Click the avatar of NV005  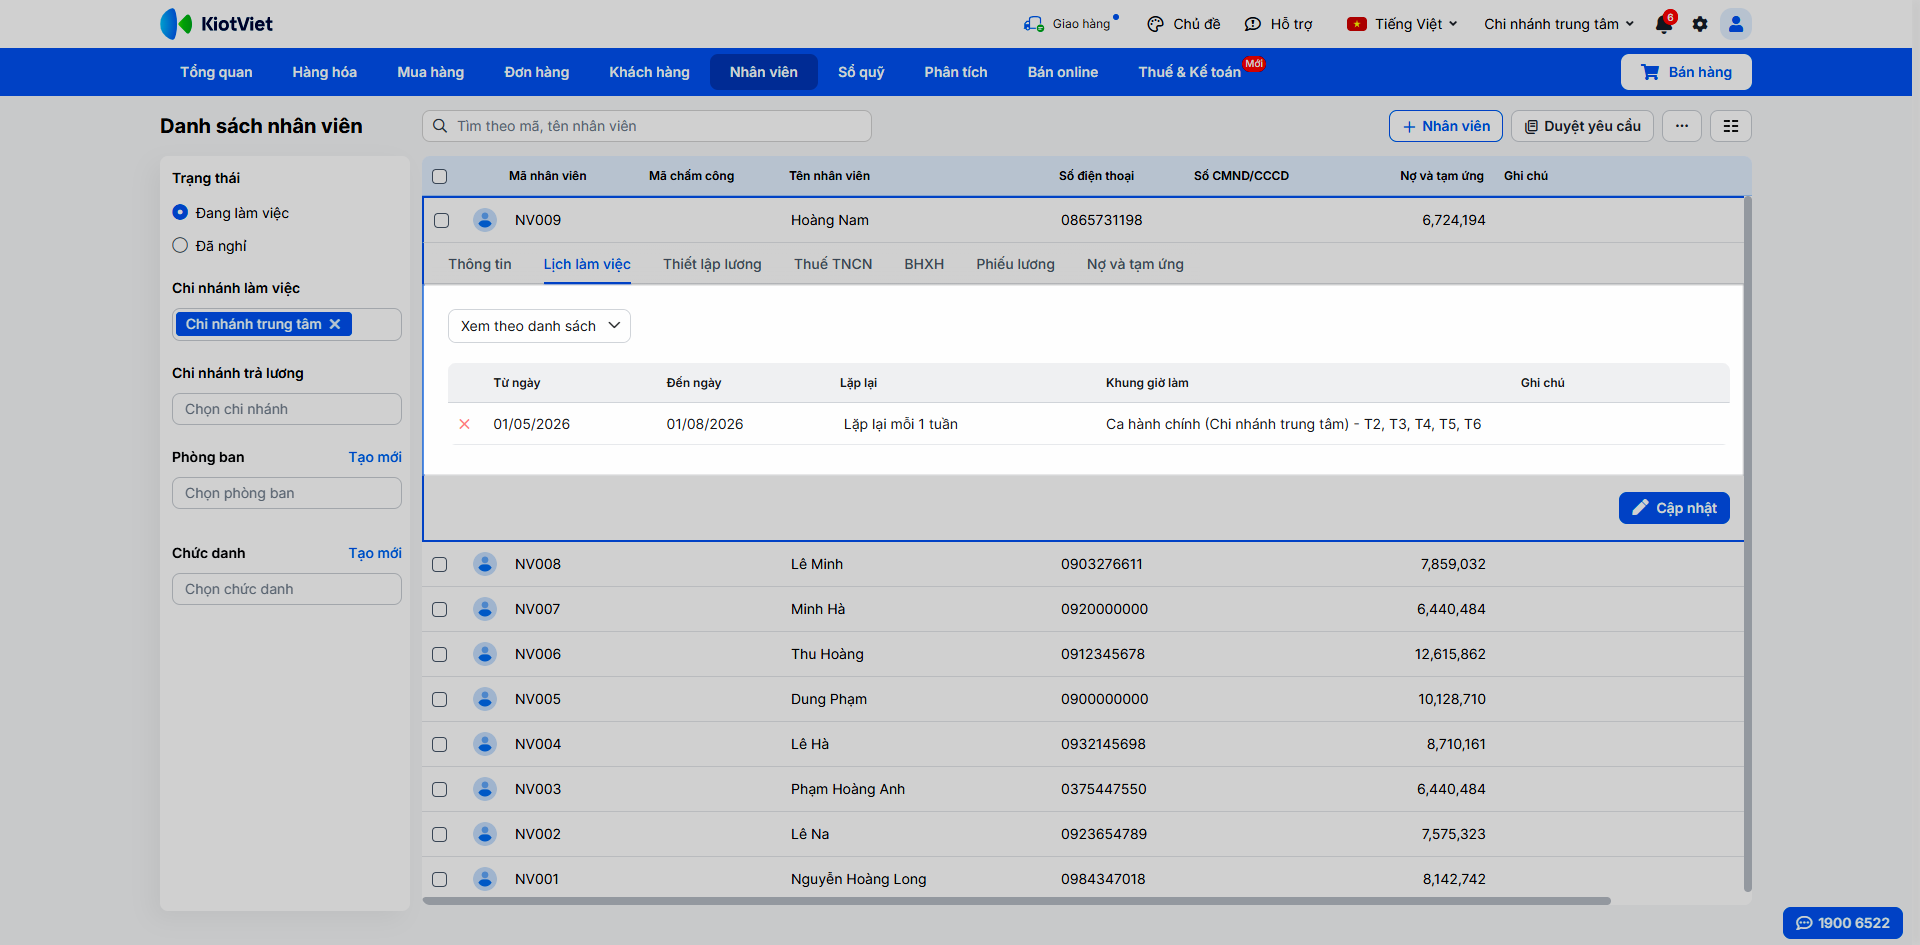pyautogui.click(x=485, y=699)
